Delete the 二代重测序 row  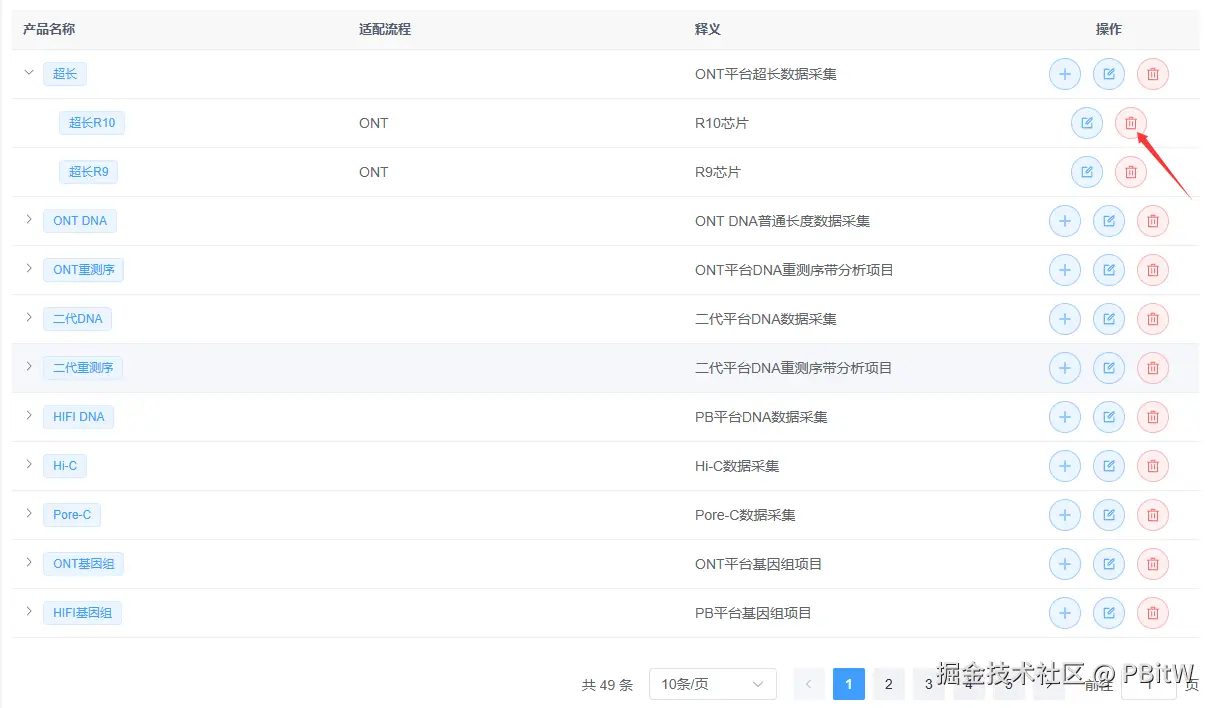pos(1153,368)
